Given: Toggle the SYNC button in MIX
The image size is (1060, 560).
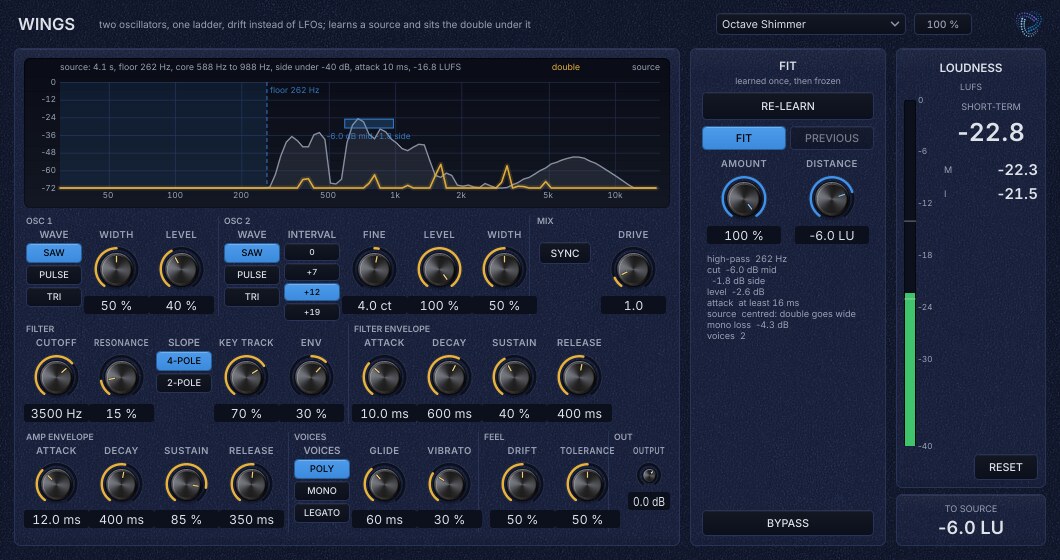Looking at the screenshot, I should [x=564, y=254].
